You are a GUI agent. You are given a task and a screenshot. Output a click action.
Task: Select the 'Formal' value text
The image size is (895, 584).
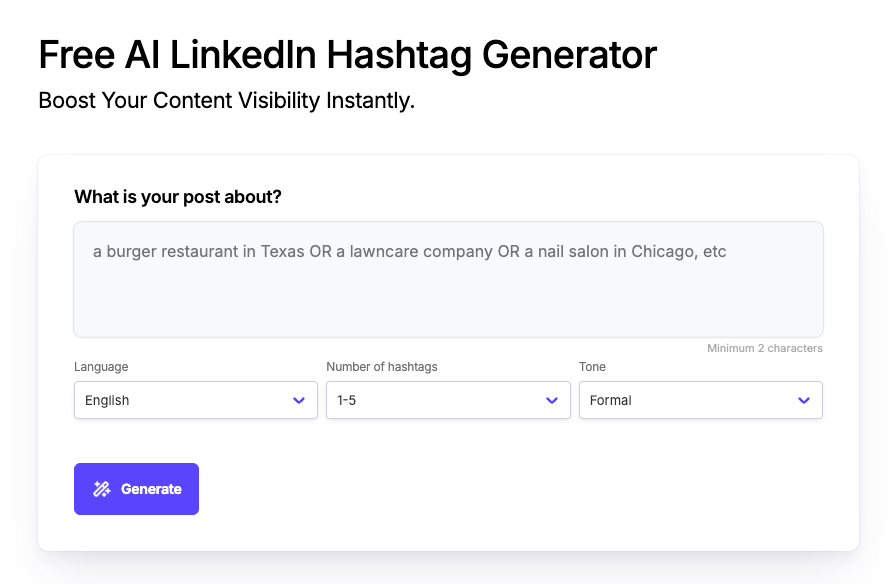610,400
